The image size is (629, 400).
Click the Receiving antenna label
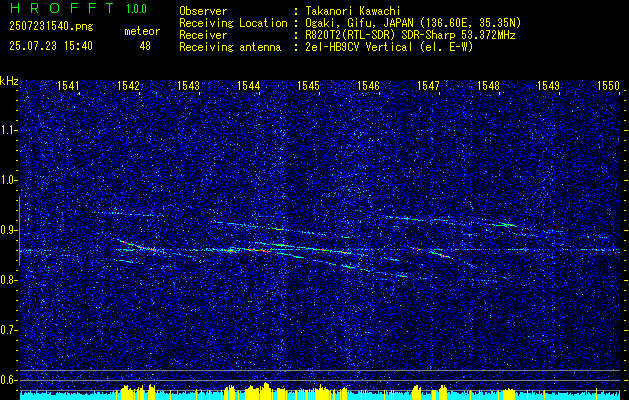pos(230,47)
